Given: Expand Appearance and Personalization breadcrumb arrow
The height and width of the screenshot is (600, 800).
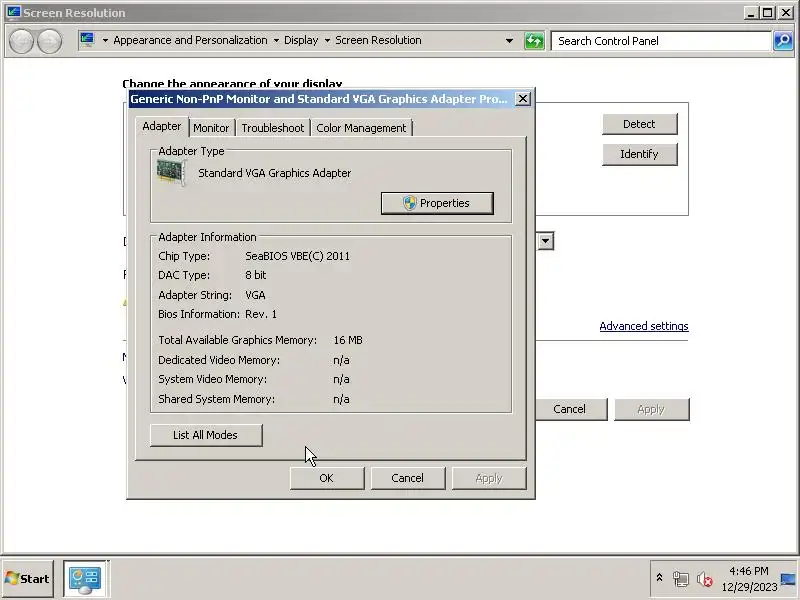Looking at the screenshot, I should coord(276,40).
